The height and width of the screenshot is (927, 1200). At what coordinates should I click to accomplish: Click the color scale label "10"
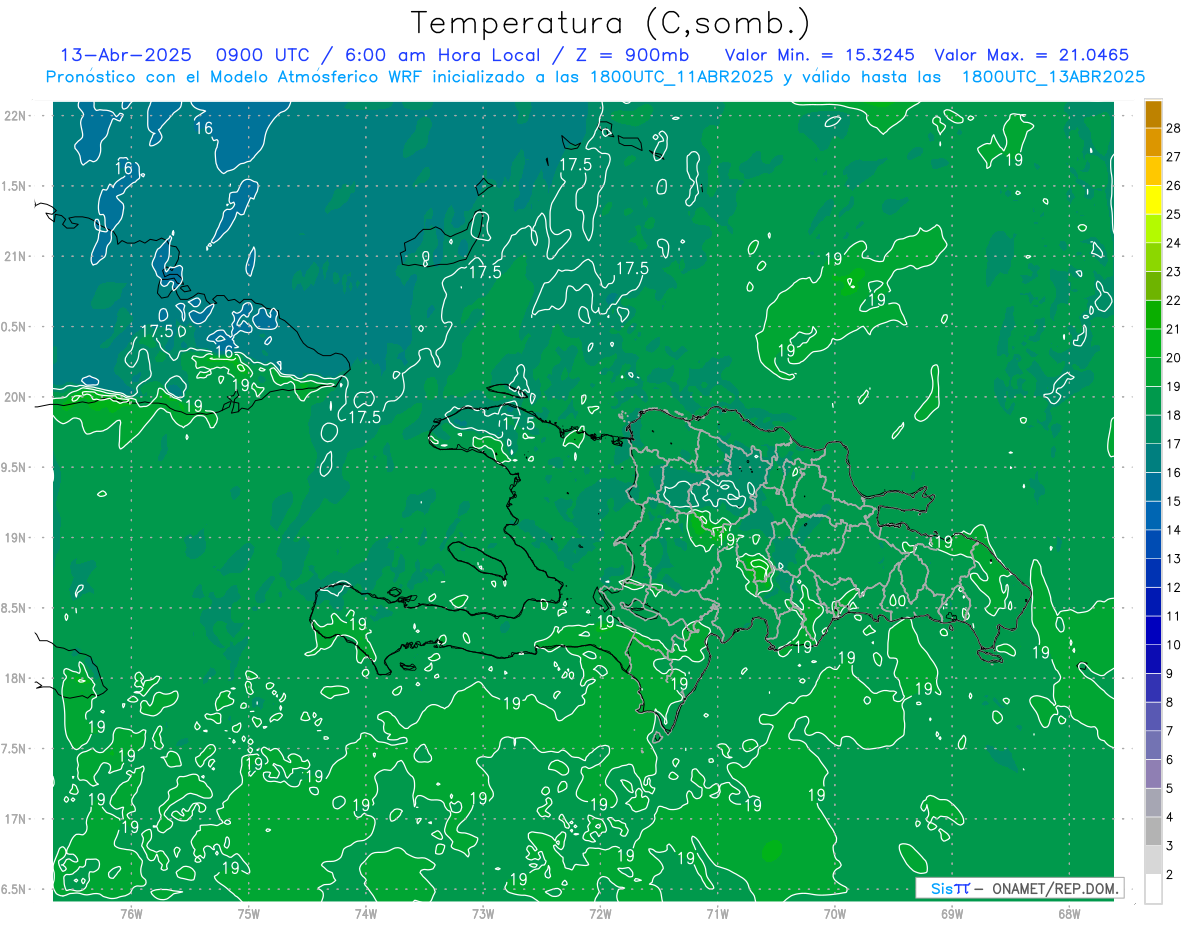tap(1174, 645)
